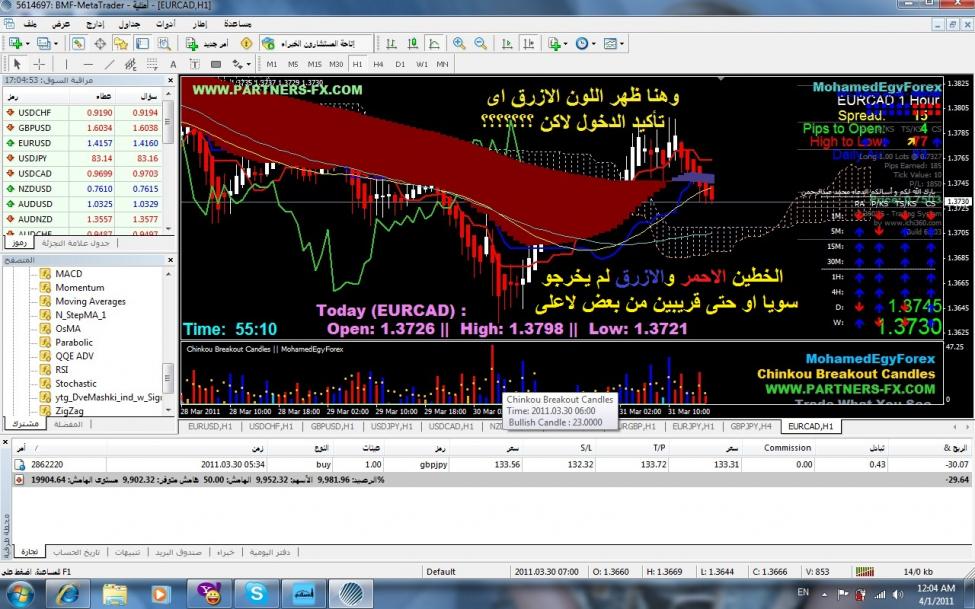Open the Templates icon
The height and width of the screenshot is (609, 975).
click(x=610, y=44)
